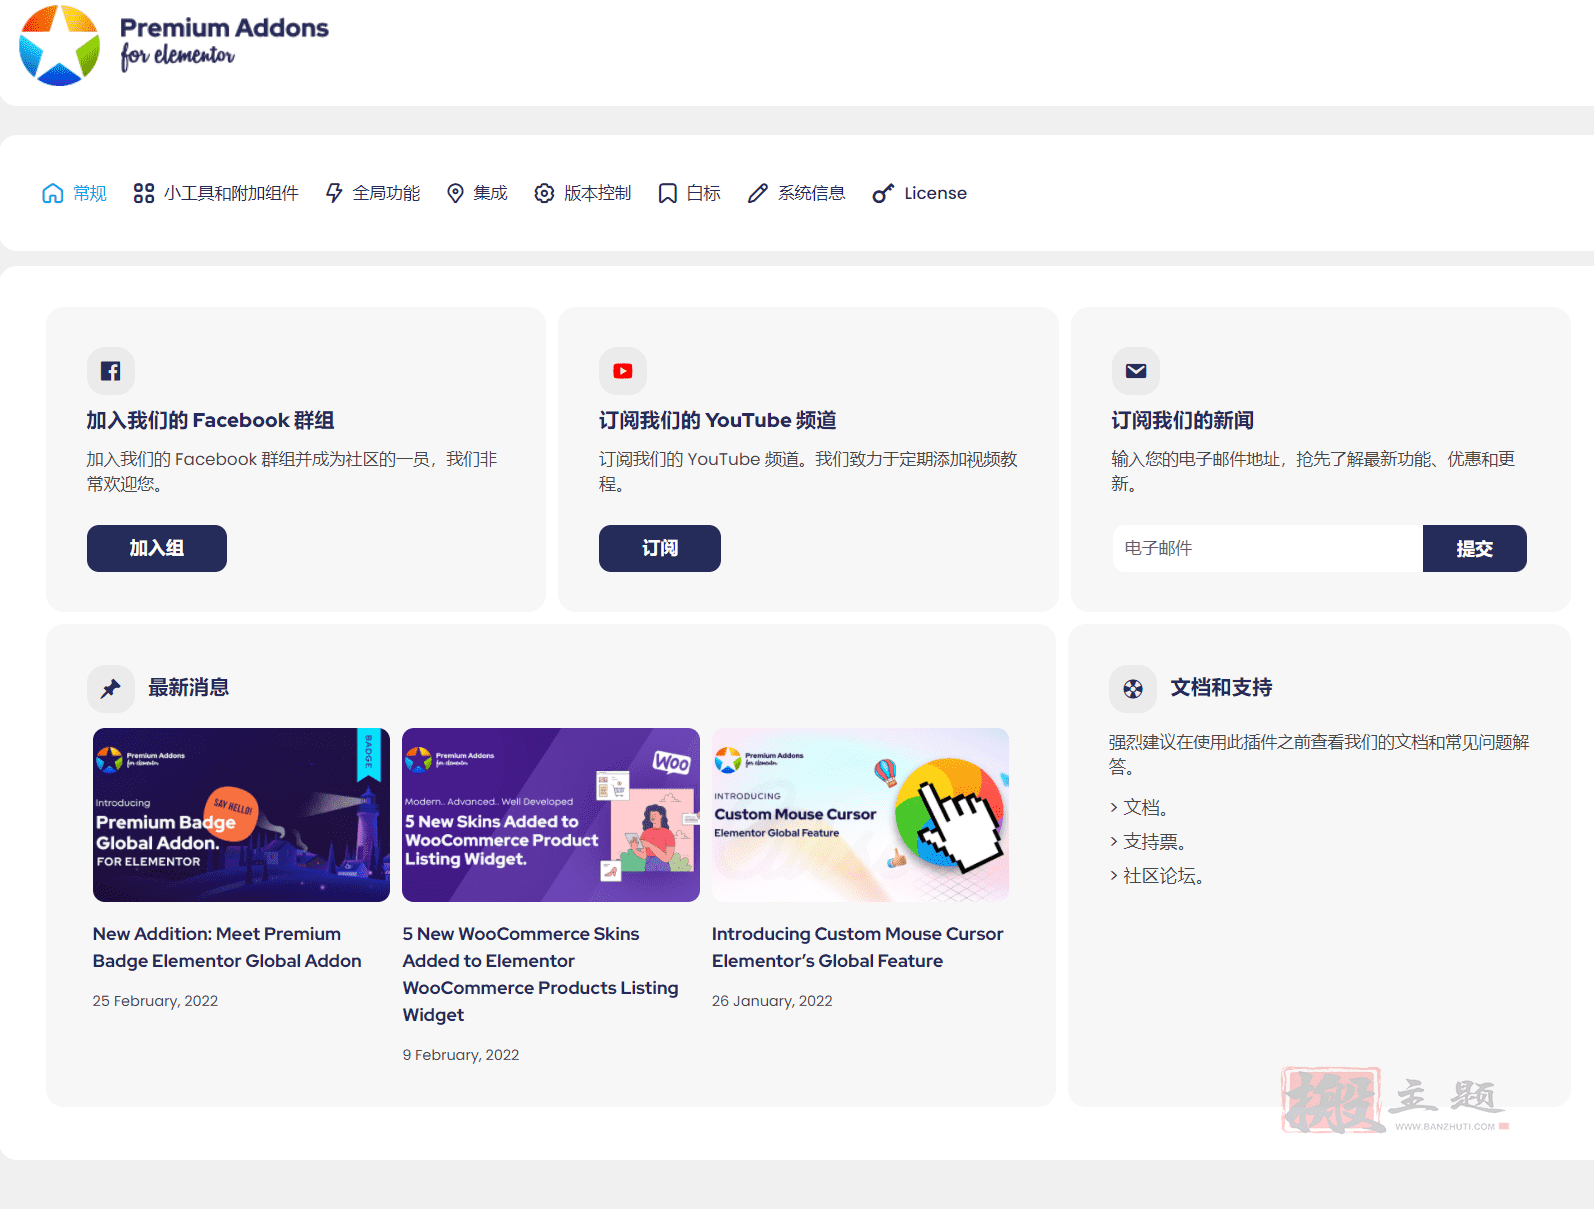Open the Custom Mouse Cursor thumbnail
This screenshot has width=1594, height=1209.
click(860, 815)
